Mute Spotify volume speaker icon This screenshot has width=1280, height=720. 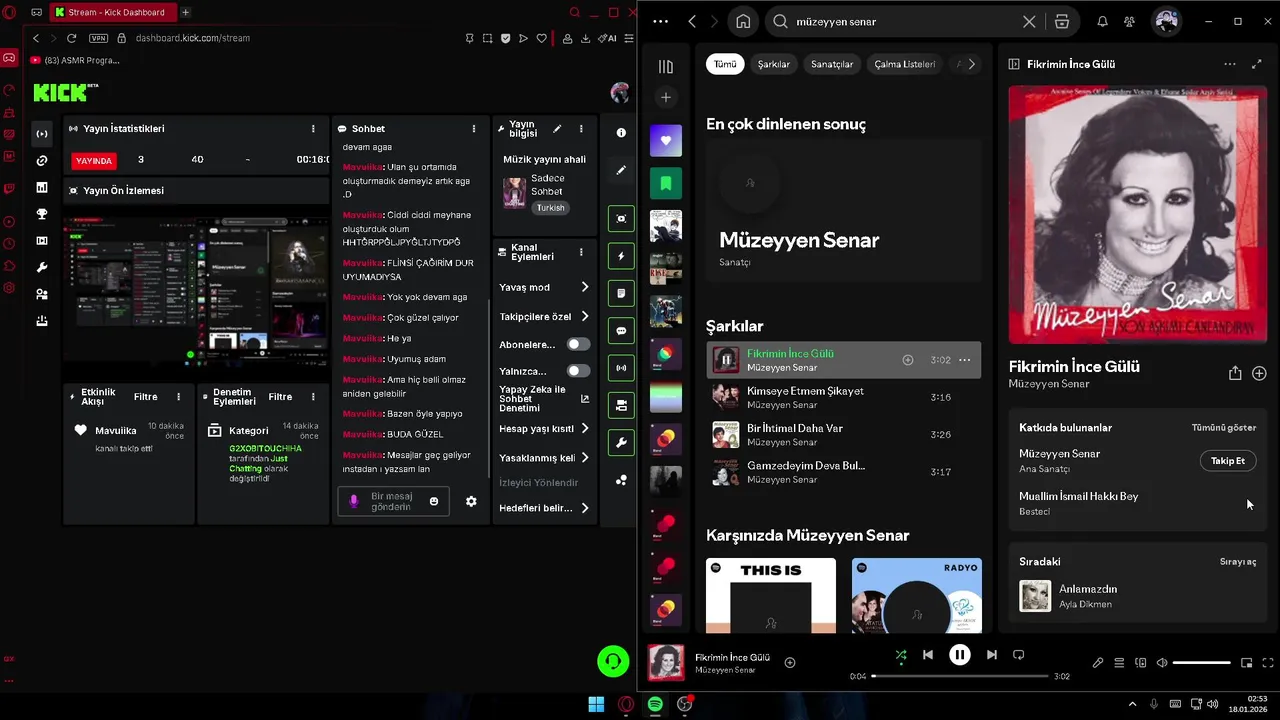1162,663
